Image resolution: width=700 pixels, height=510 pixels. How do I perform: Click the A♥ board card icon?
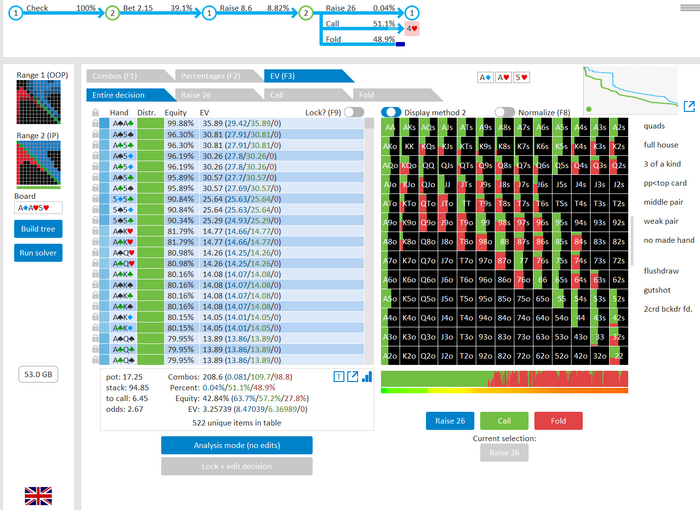click(x=503, y=78)
